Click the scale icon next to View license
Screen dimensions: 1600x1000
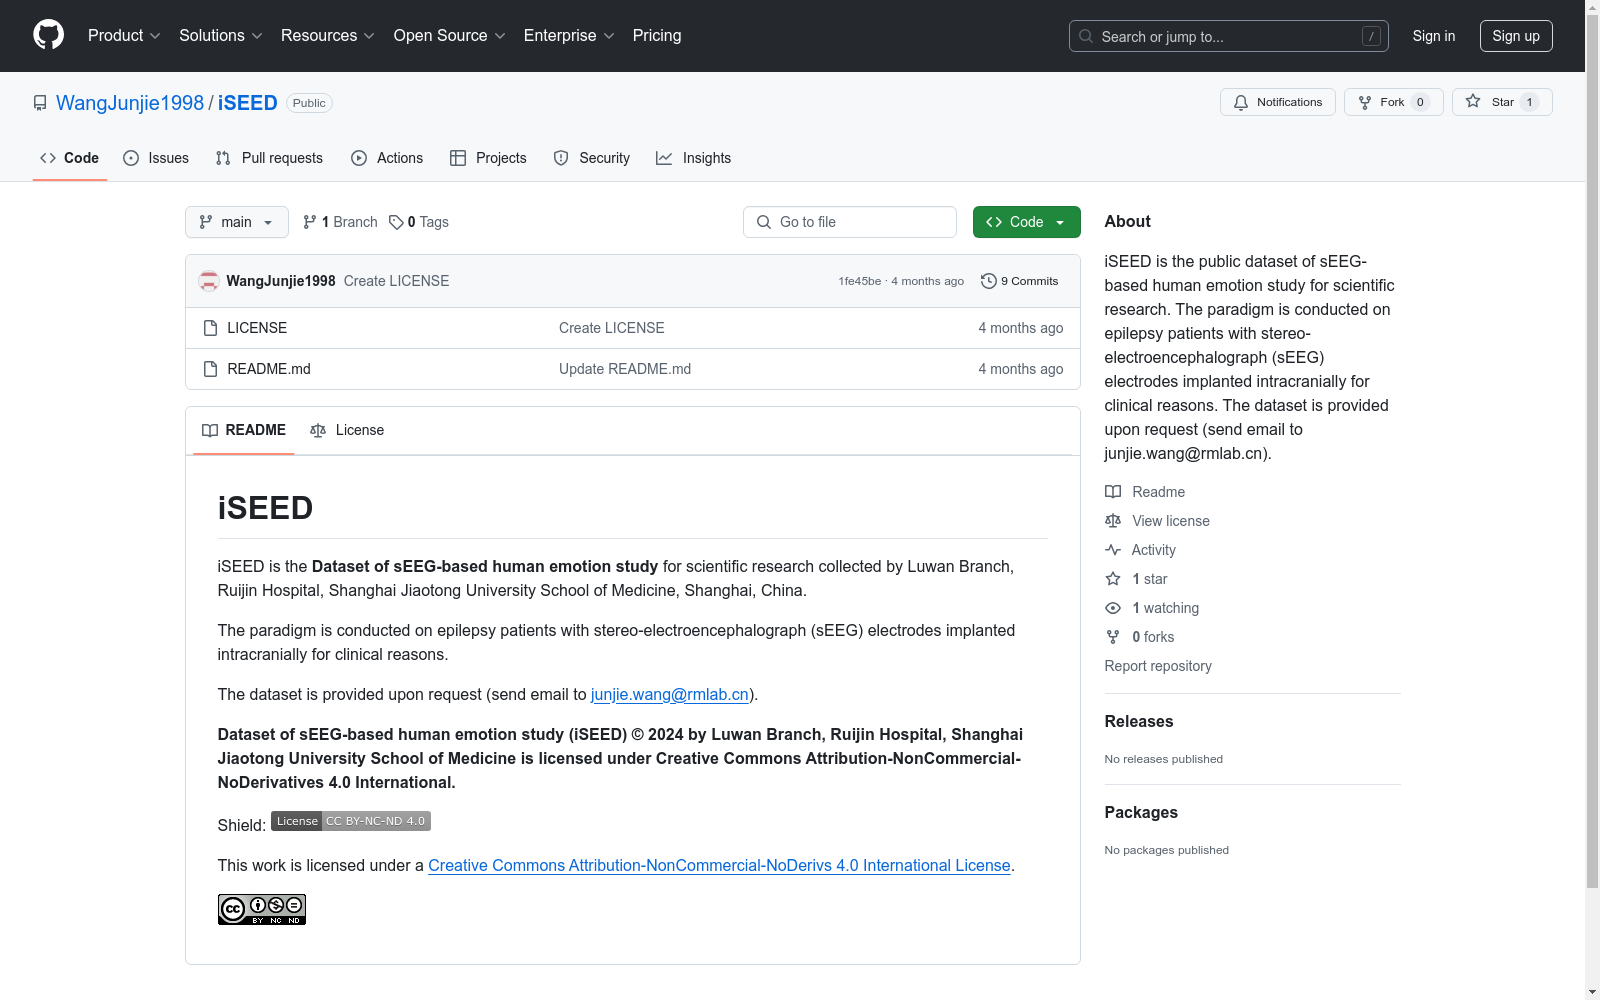tap(1113, 521)
